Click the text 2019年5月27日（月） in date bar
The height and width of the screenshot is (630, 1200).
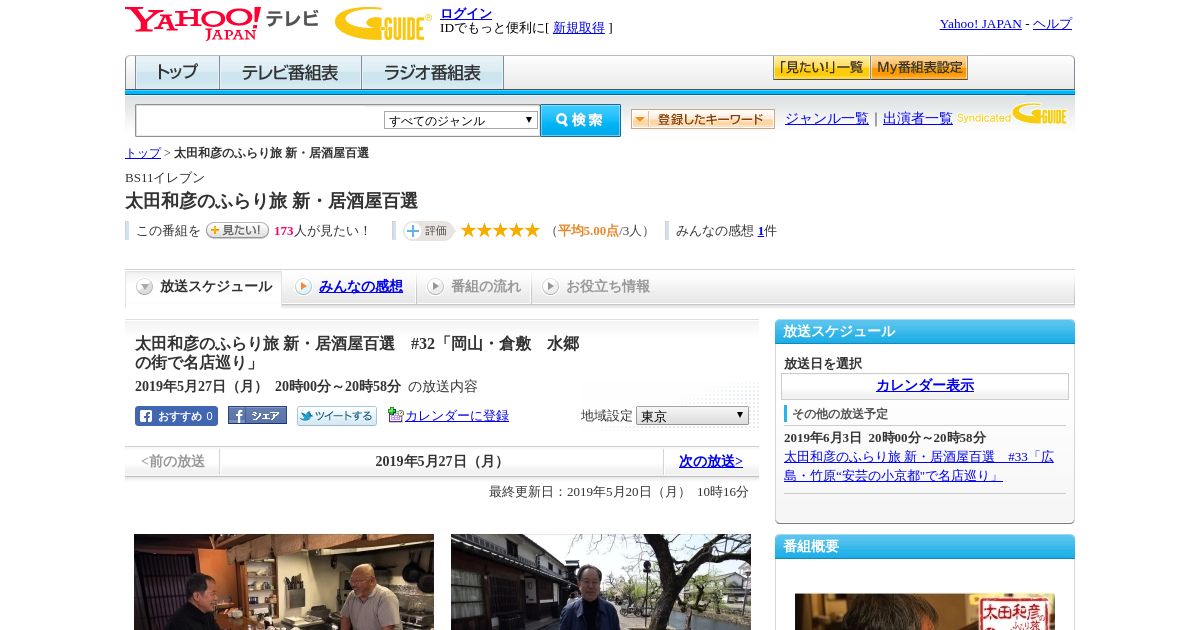click(441, 462)
